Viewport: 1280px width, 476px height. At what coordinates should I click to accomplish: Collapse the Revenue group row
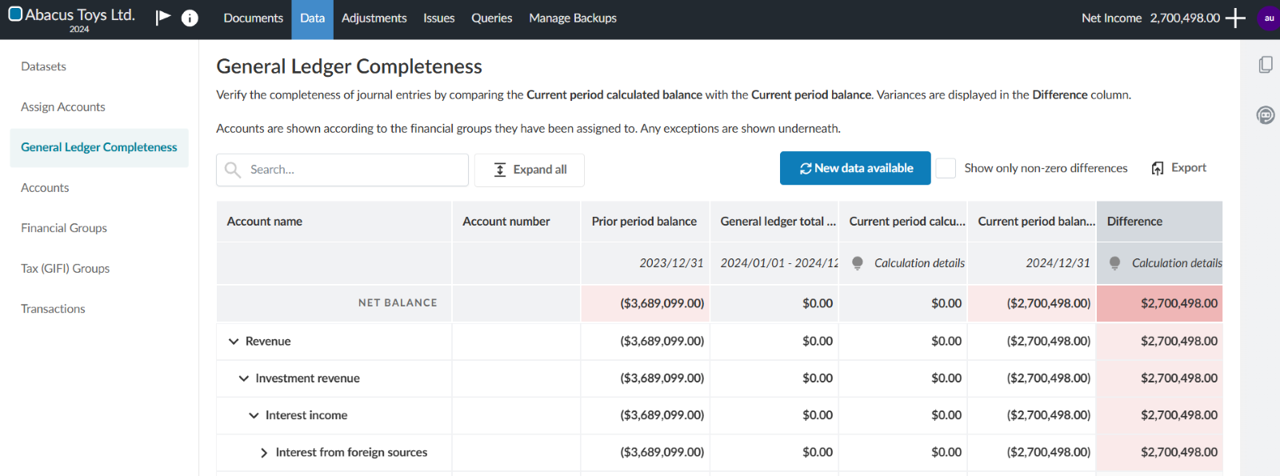[x=234, y=342]
